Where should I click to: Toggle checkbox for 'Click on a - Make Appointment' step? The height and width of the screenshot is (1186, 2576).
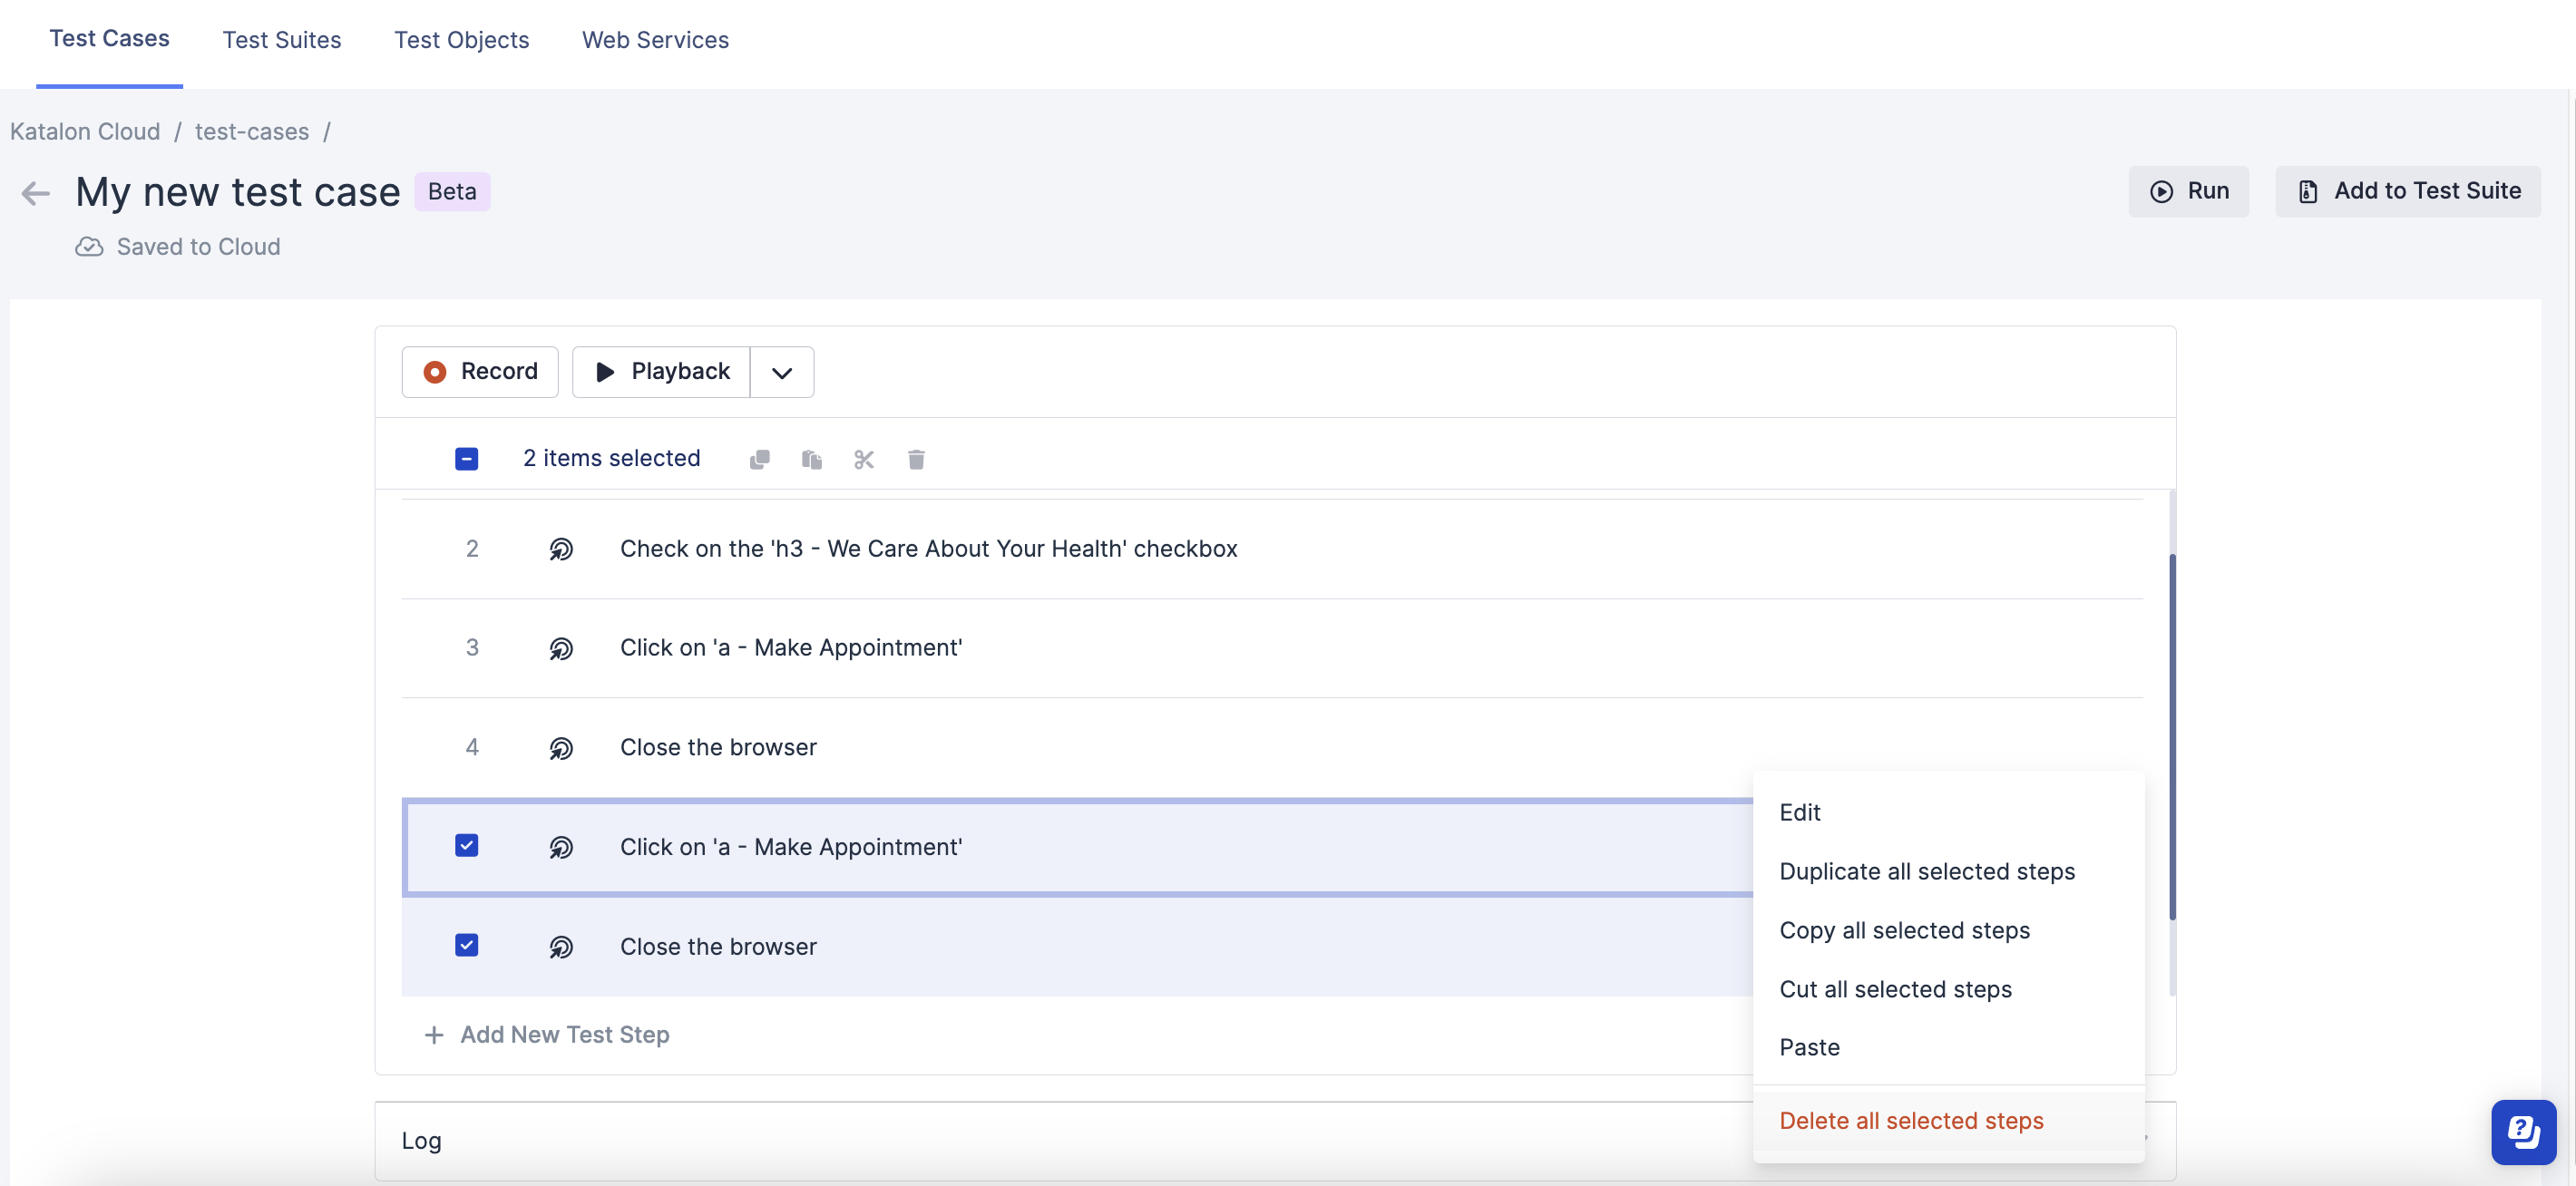pyautogui.click(x=465, y=844)
